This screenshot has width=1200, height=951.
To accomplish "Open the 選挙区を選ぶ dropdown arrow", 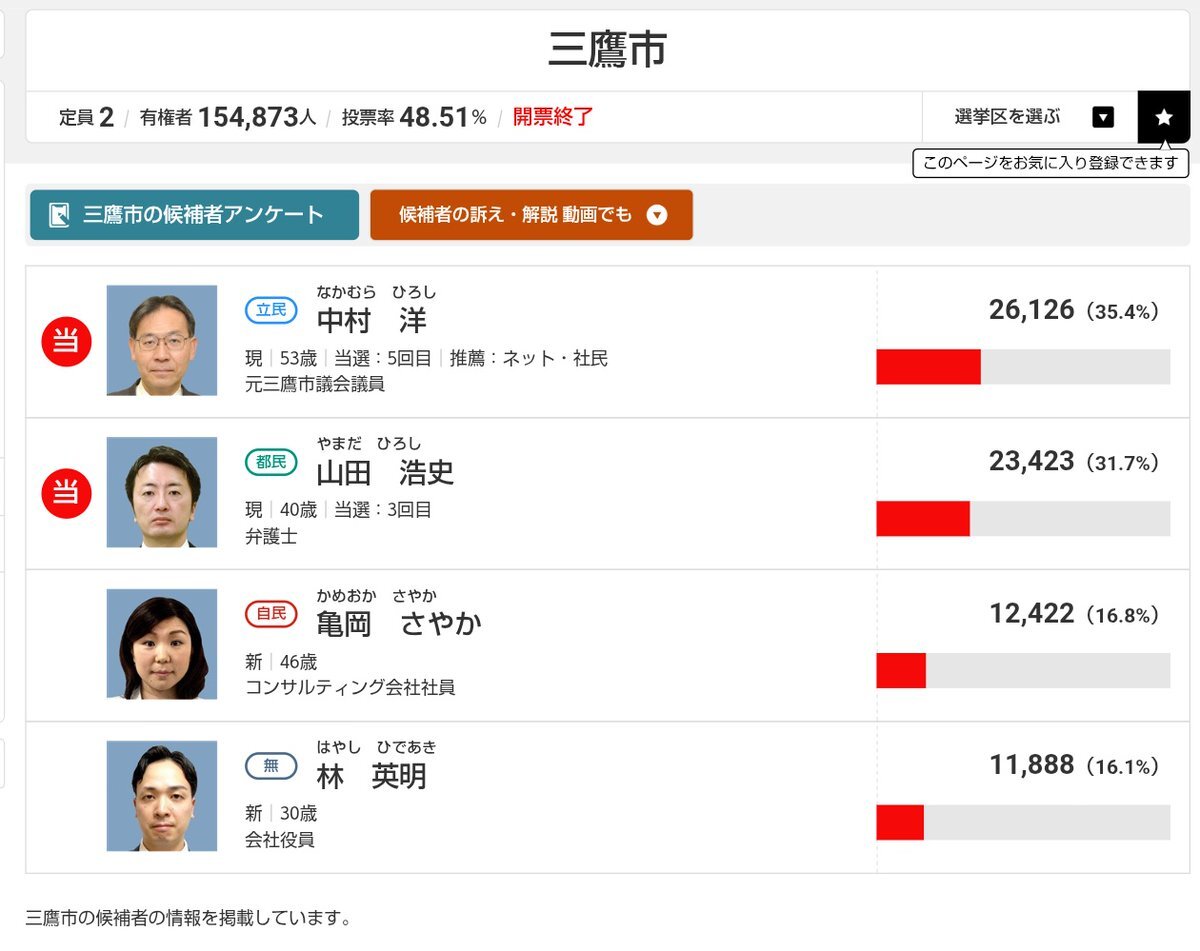I will [1103, 117].
